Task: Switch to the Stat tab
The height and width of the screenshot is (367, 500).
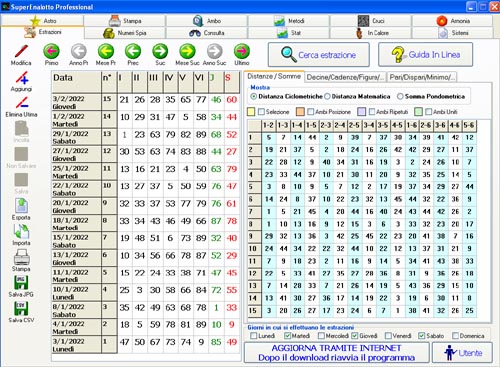Action: click(x=289, y=33)
